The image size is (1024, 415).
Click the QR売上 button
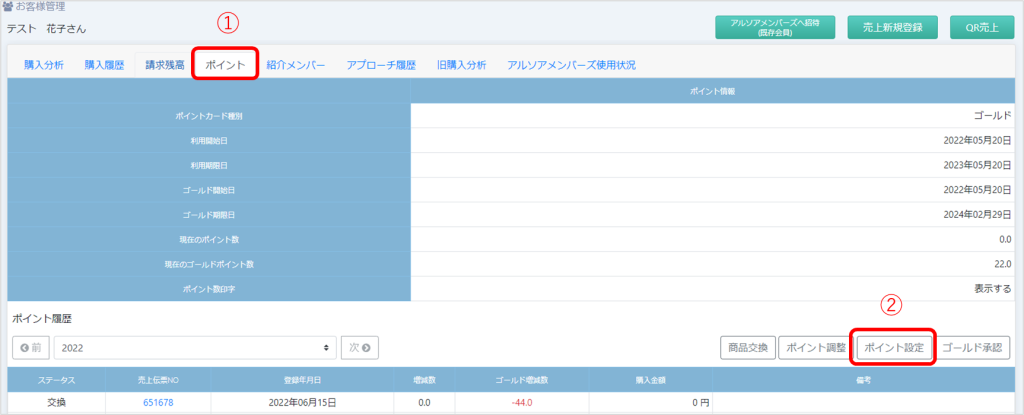coord(975,28)
